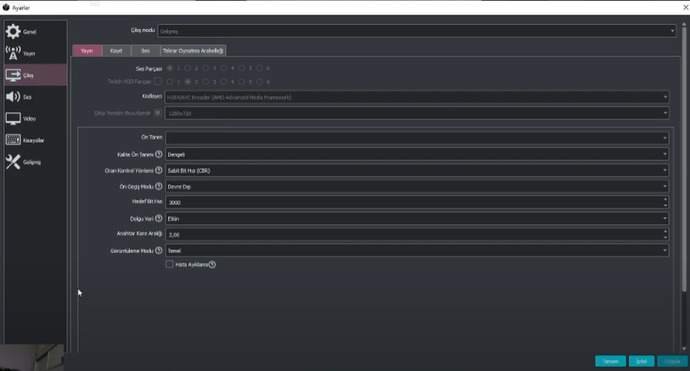The height and width of the screenshot is (371, 690).
Task: Click the scrollbar down arrow
Action: 684,349
